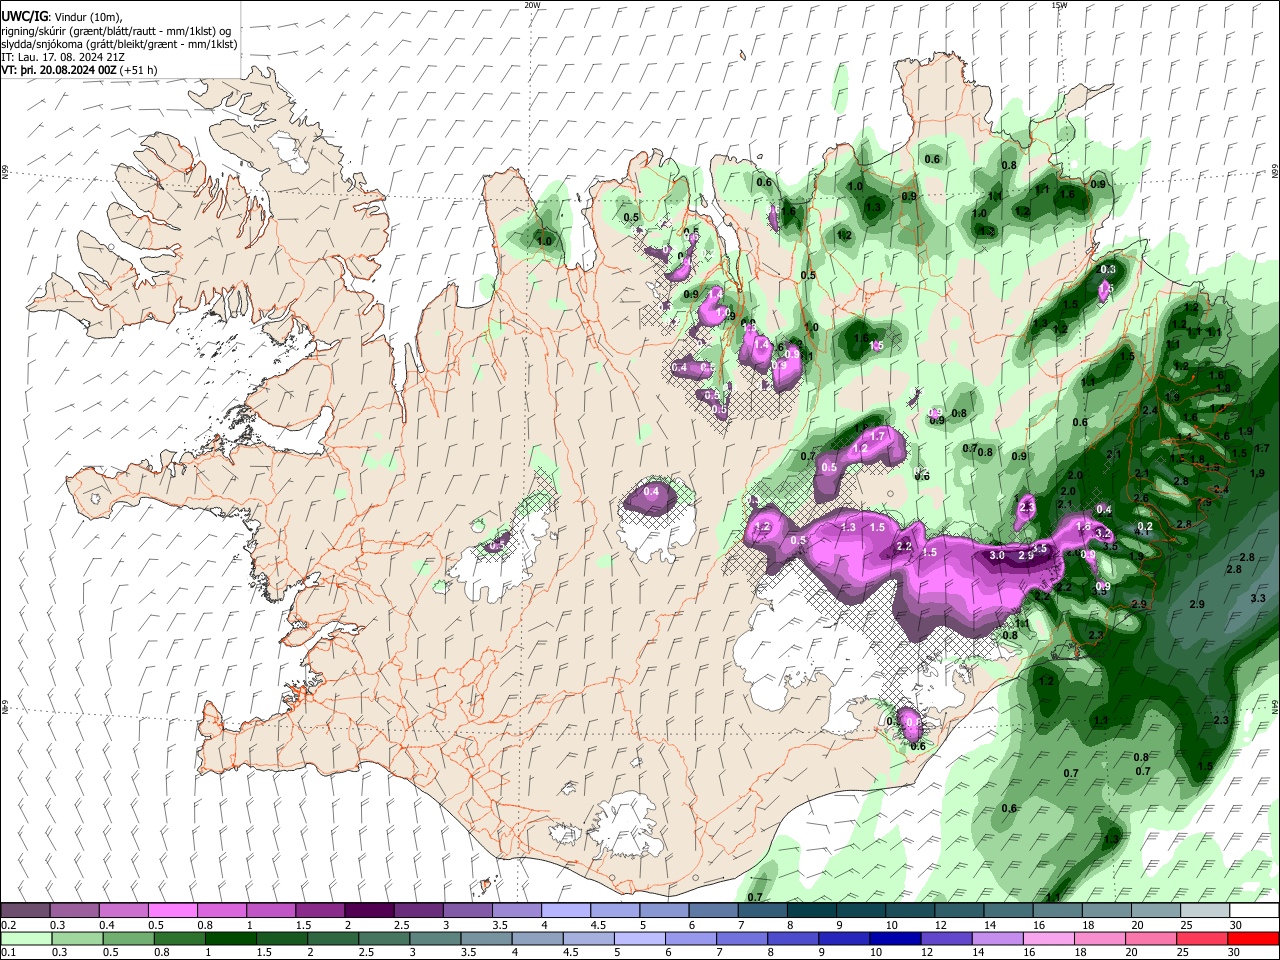Image resolution: width=1280 pixels, height=960 pixels.
Task: Click the 20–25 hot pink rain swatch
Action: 1152,939
